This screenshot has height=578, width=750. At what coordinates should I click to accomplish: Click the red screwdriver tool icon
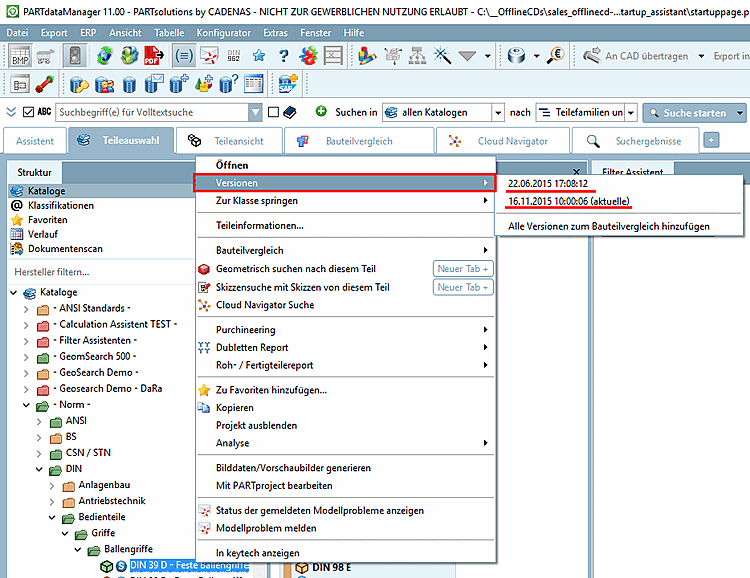click(44, 85)
